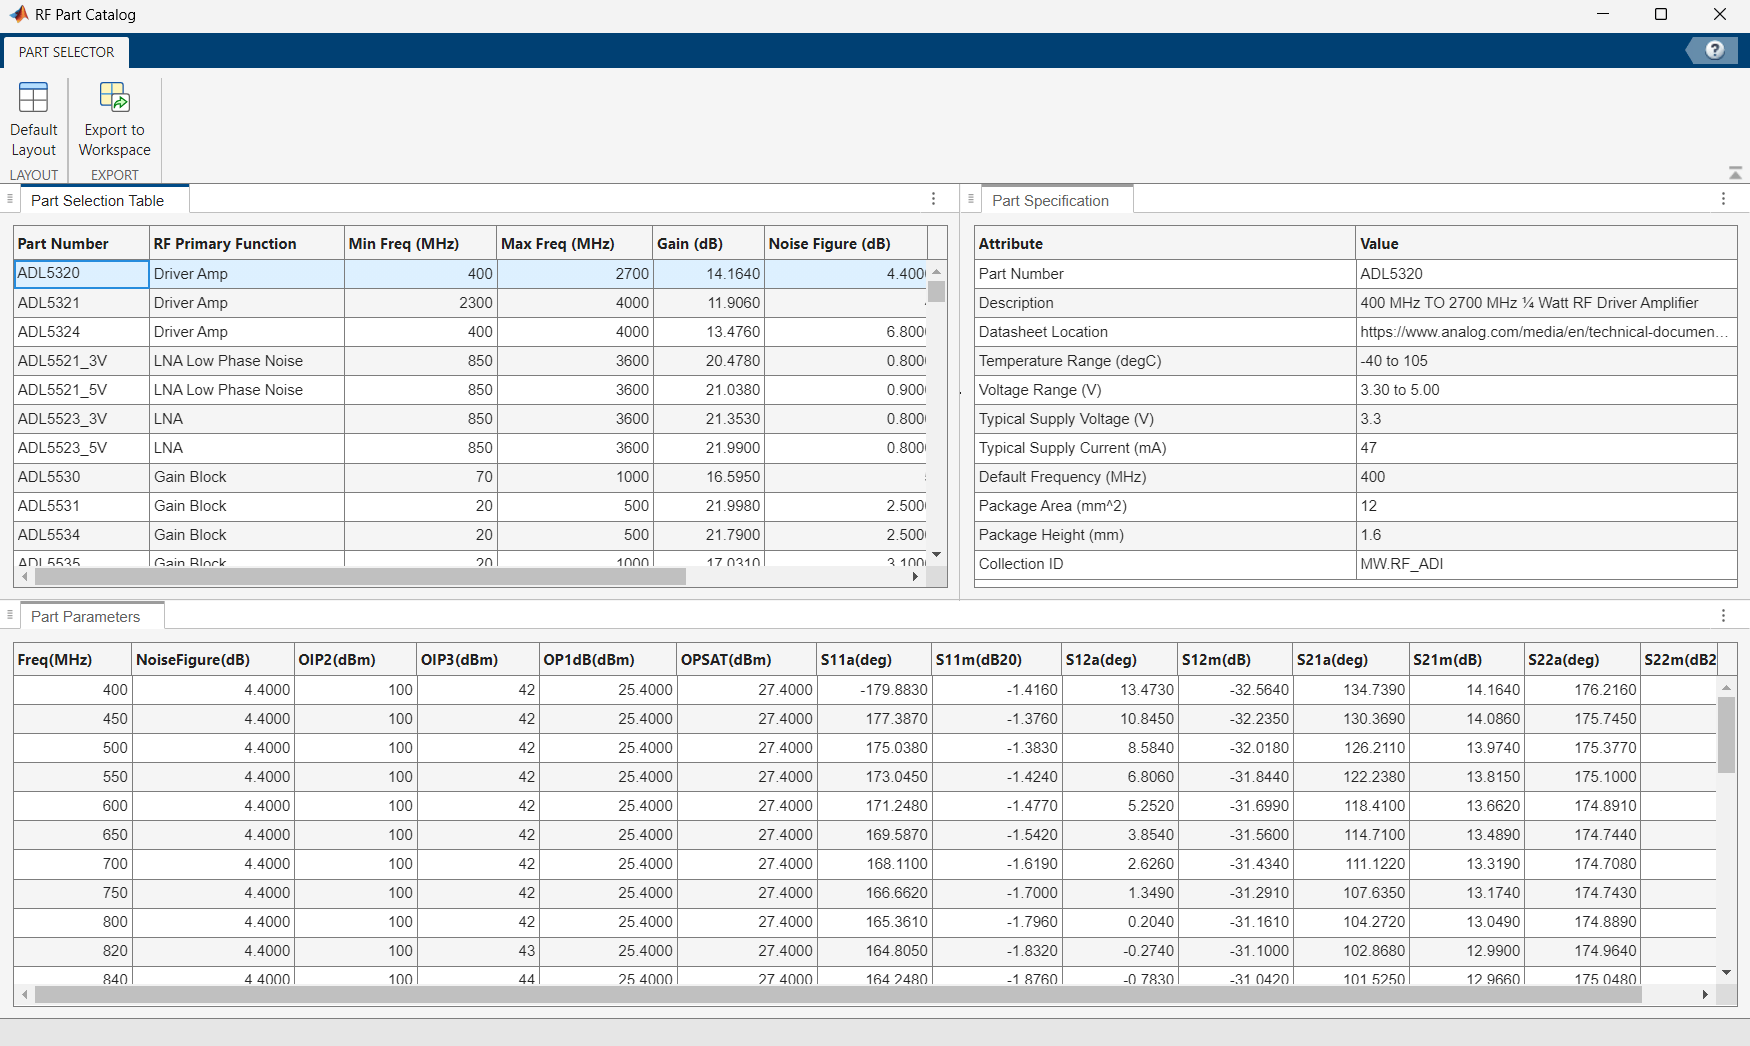Click the Default Layout icon
The height and width of the screenshot is (1046, 1750).
33,98
